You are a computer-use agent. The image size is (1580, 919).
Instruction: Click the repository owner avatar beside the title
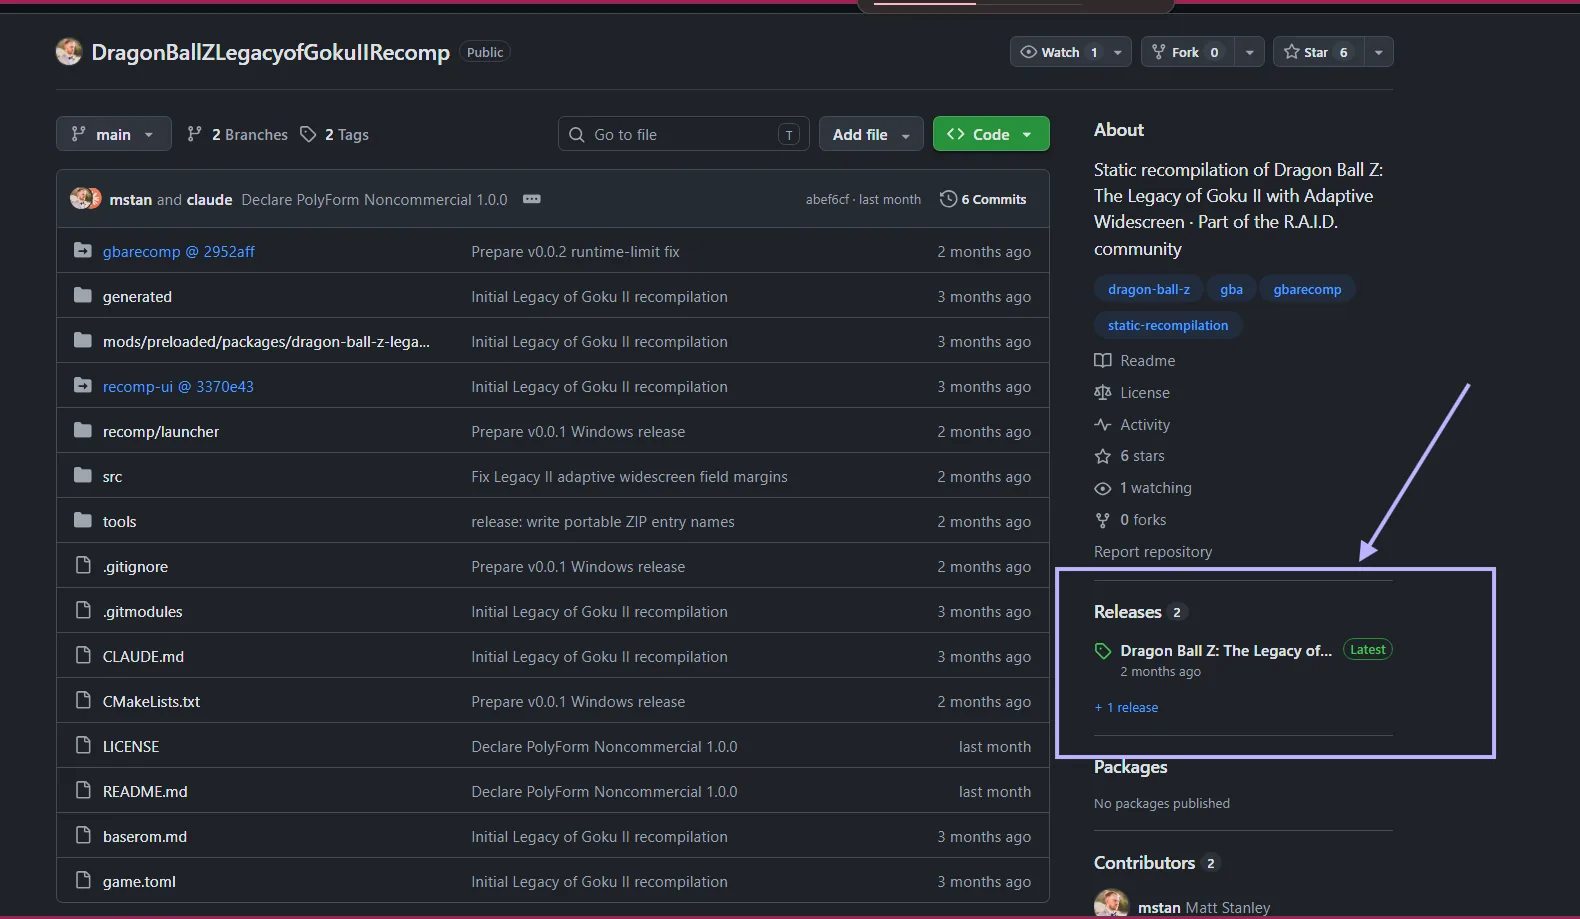(69, 52)
